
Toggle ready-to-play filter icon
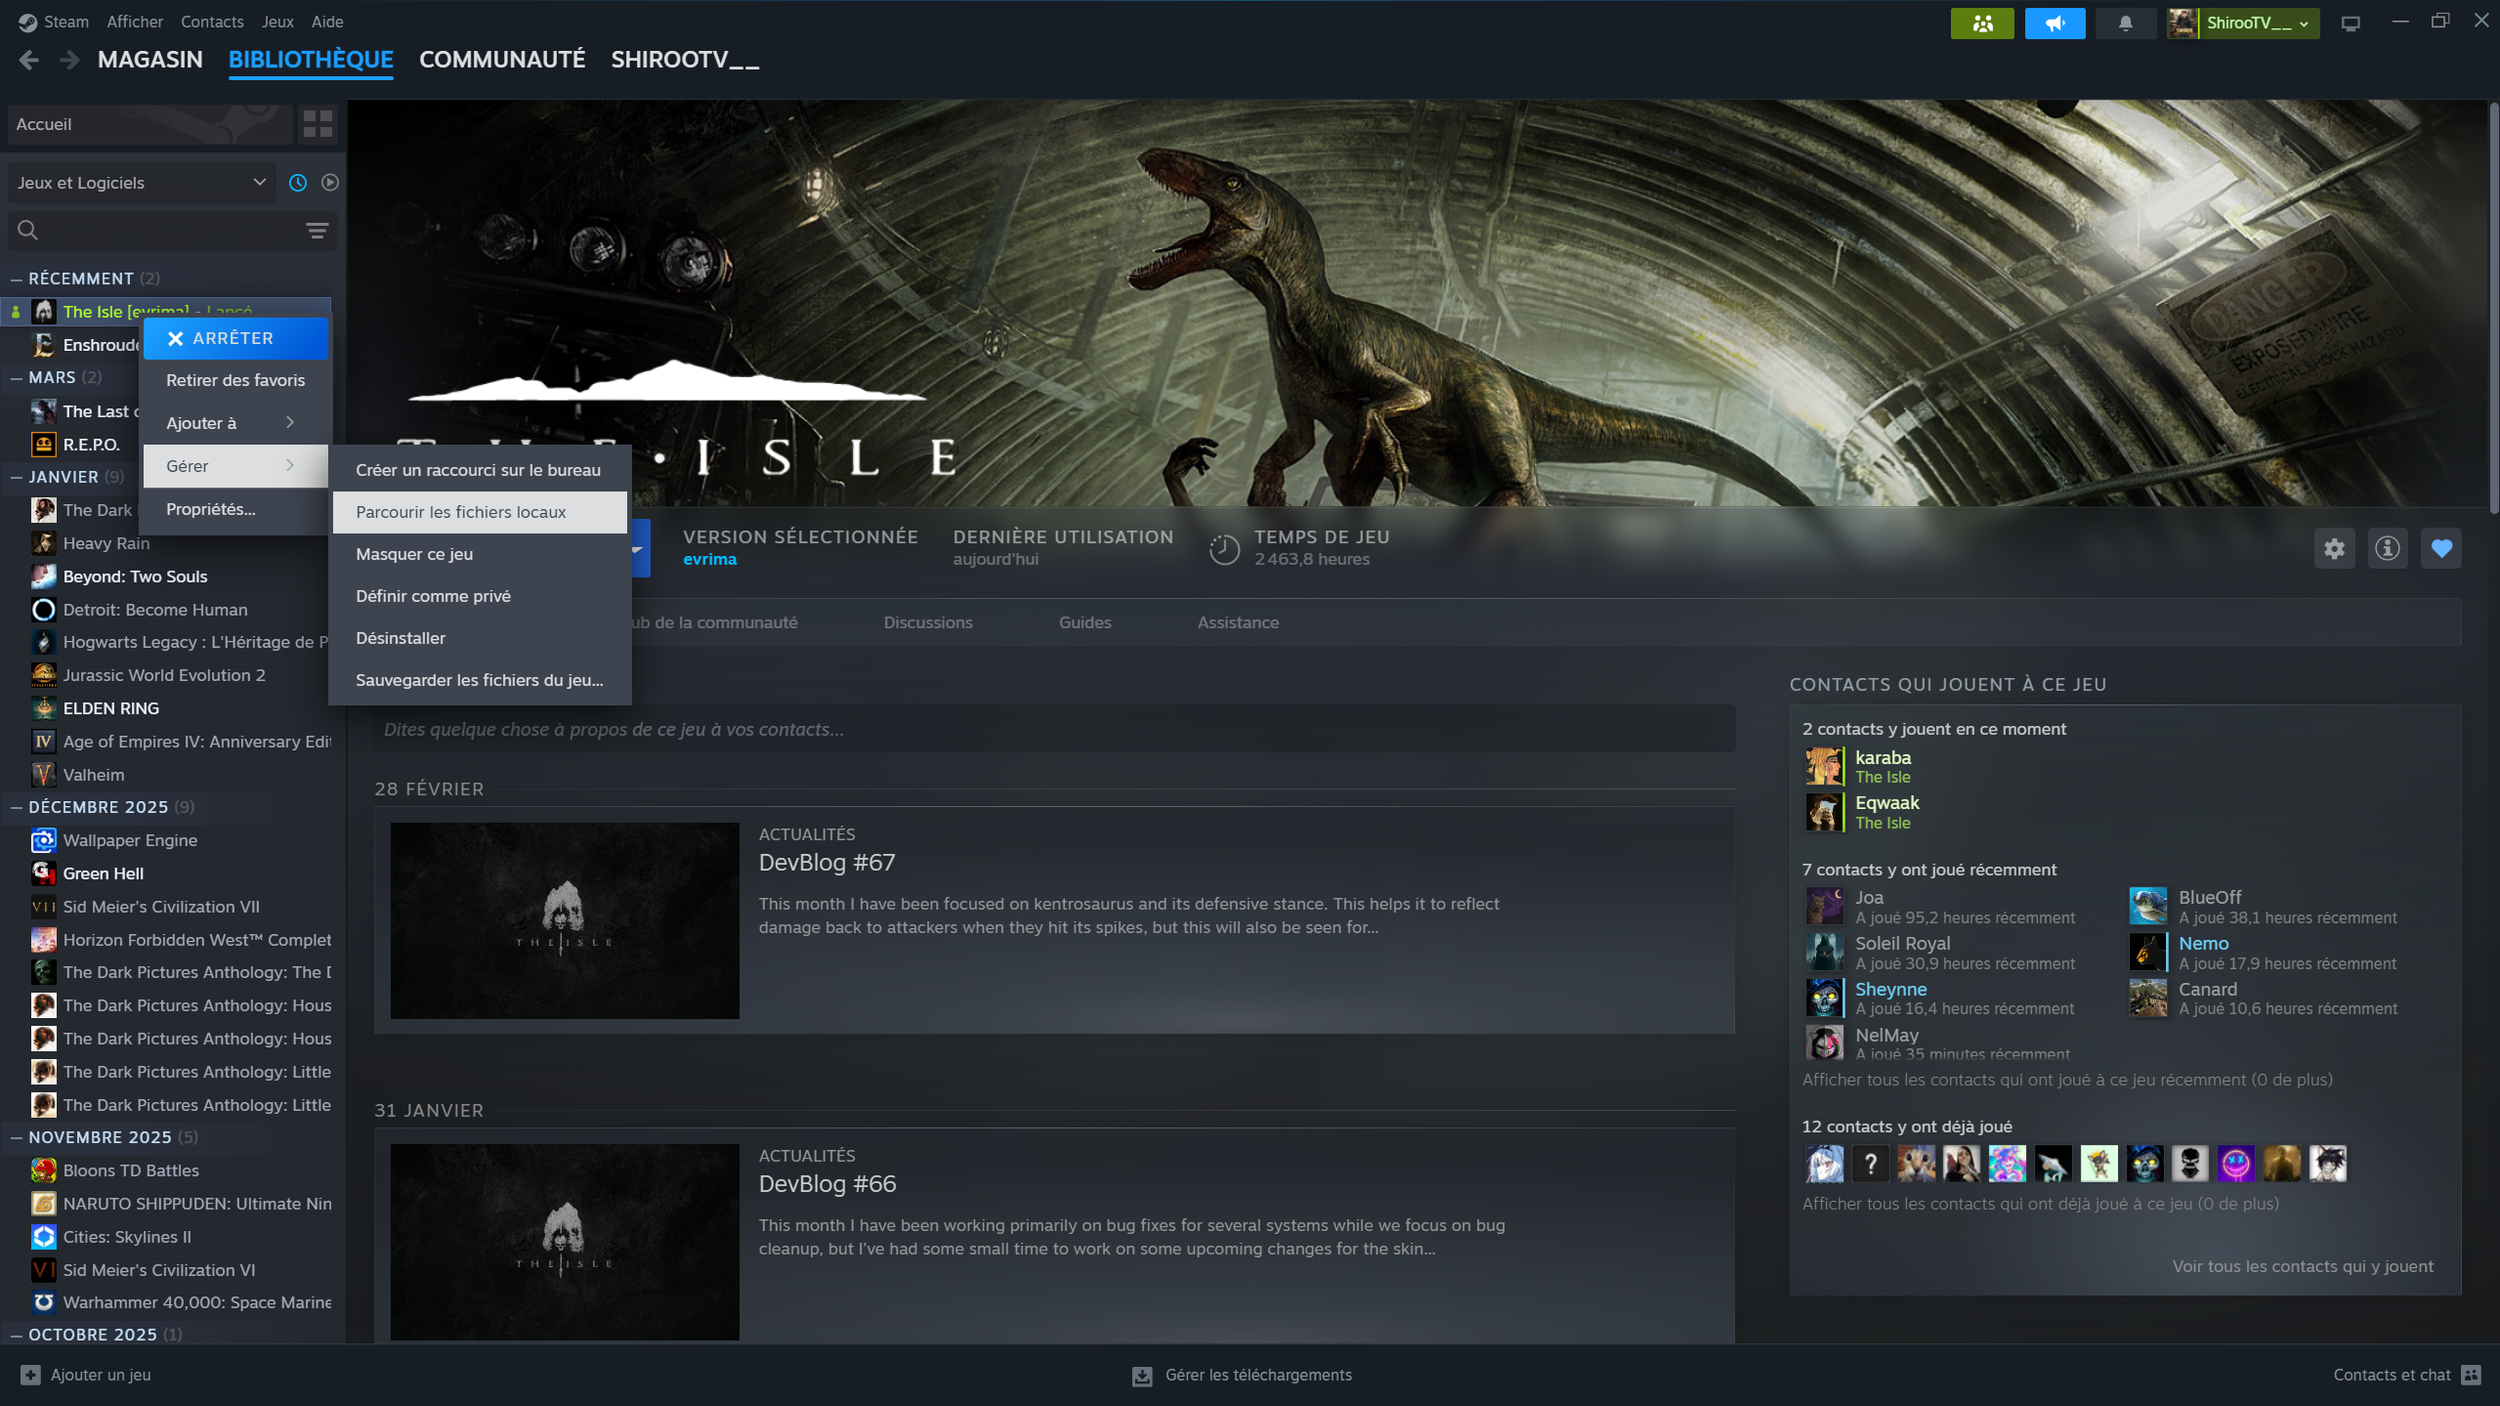330,182
